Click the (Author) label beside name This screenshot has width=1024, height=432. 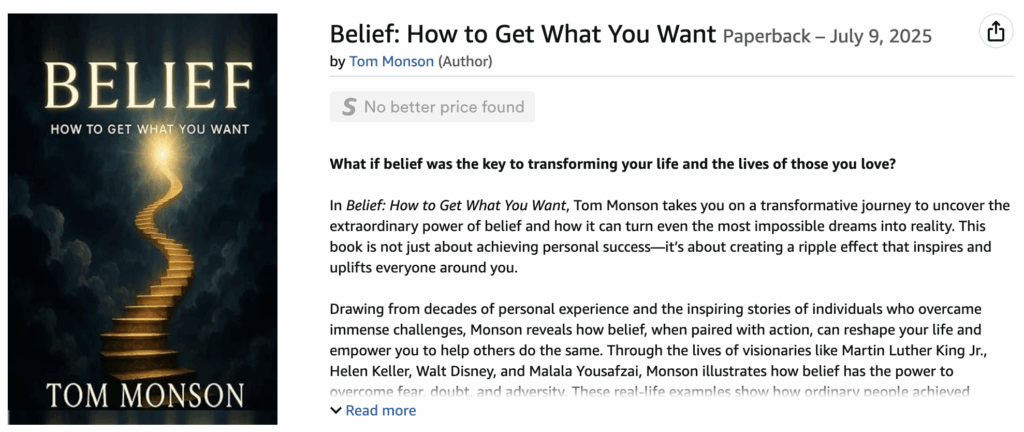point(465,62)
